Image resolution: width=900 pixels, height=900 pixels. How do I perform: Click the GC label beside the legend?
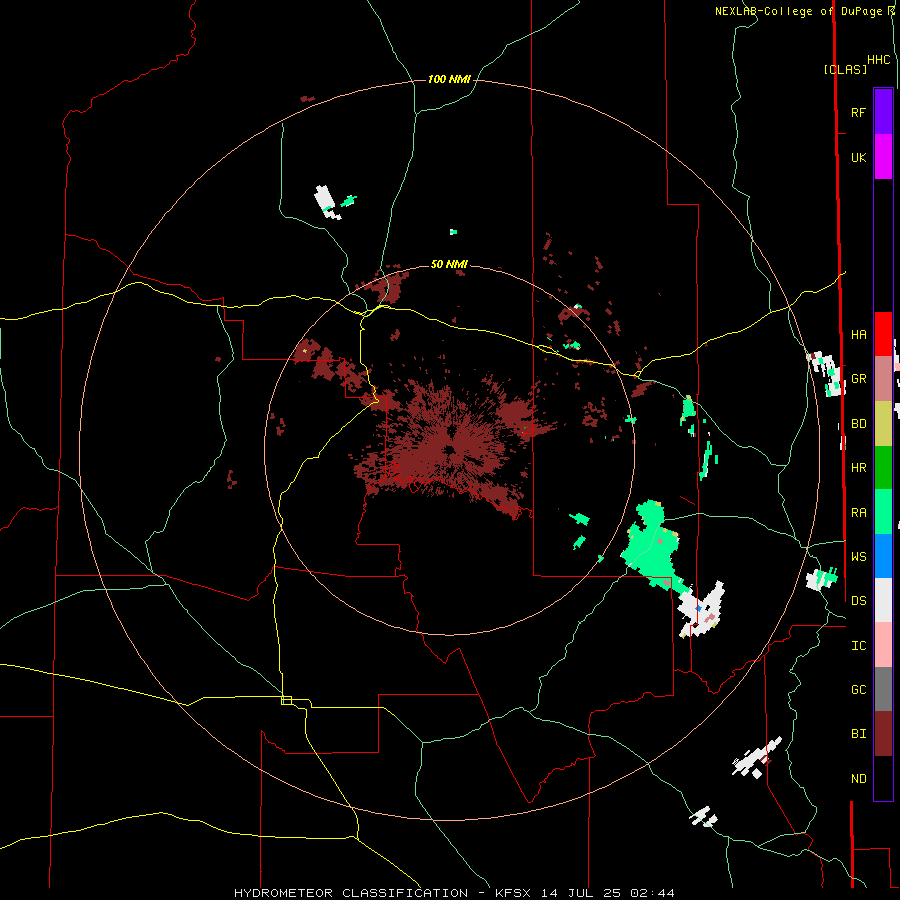tap(858, 690)
